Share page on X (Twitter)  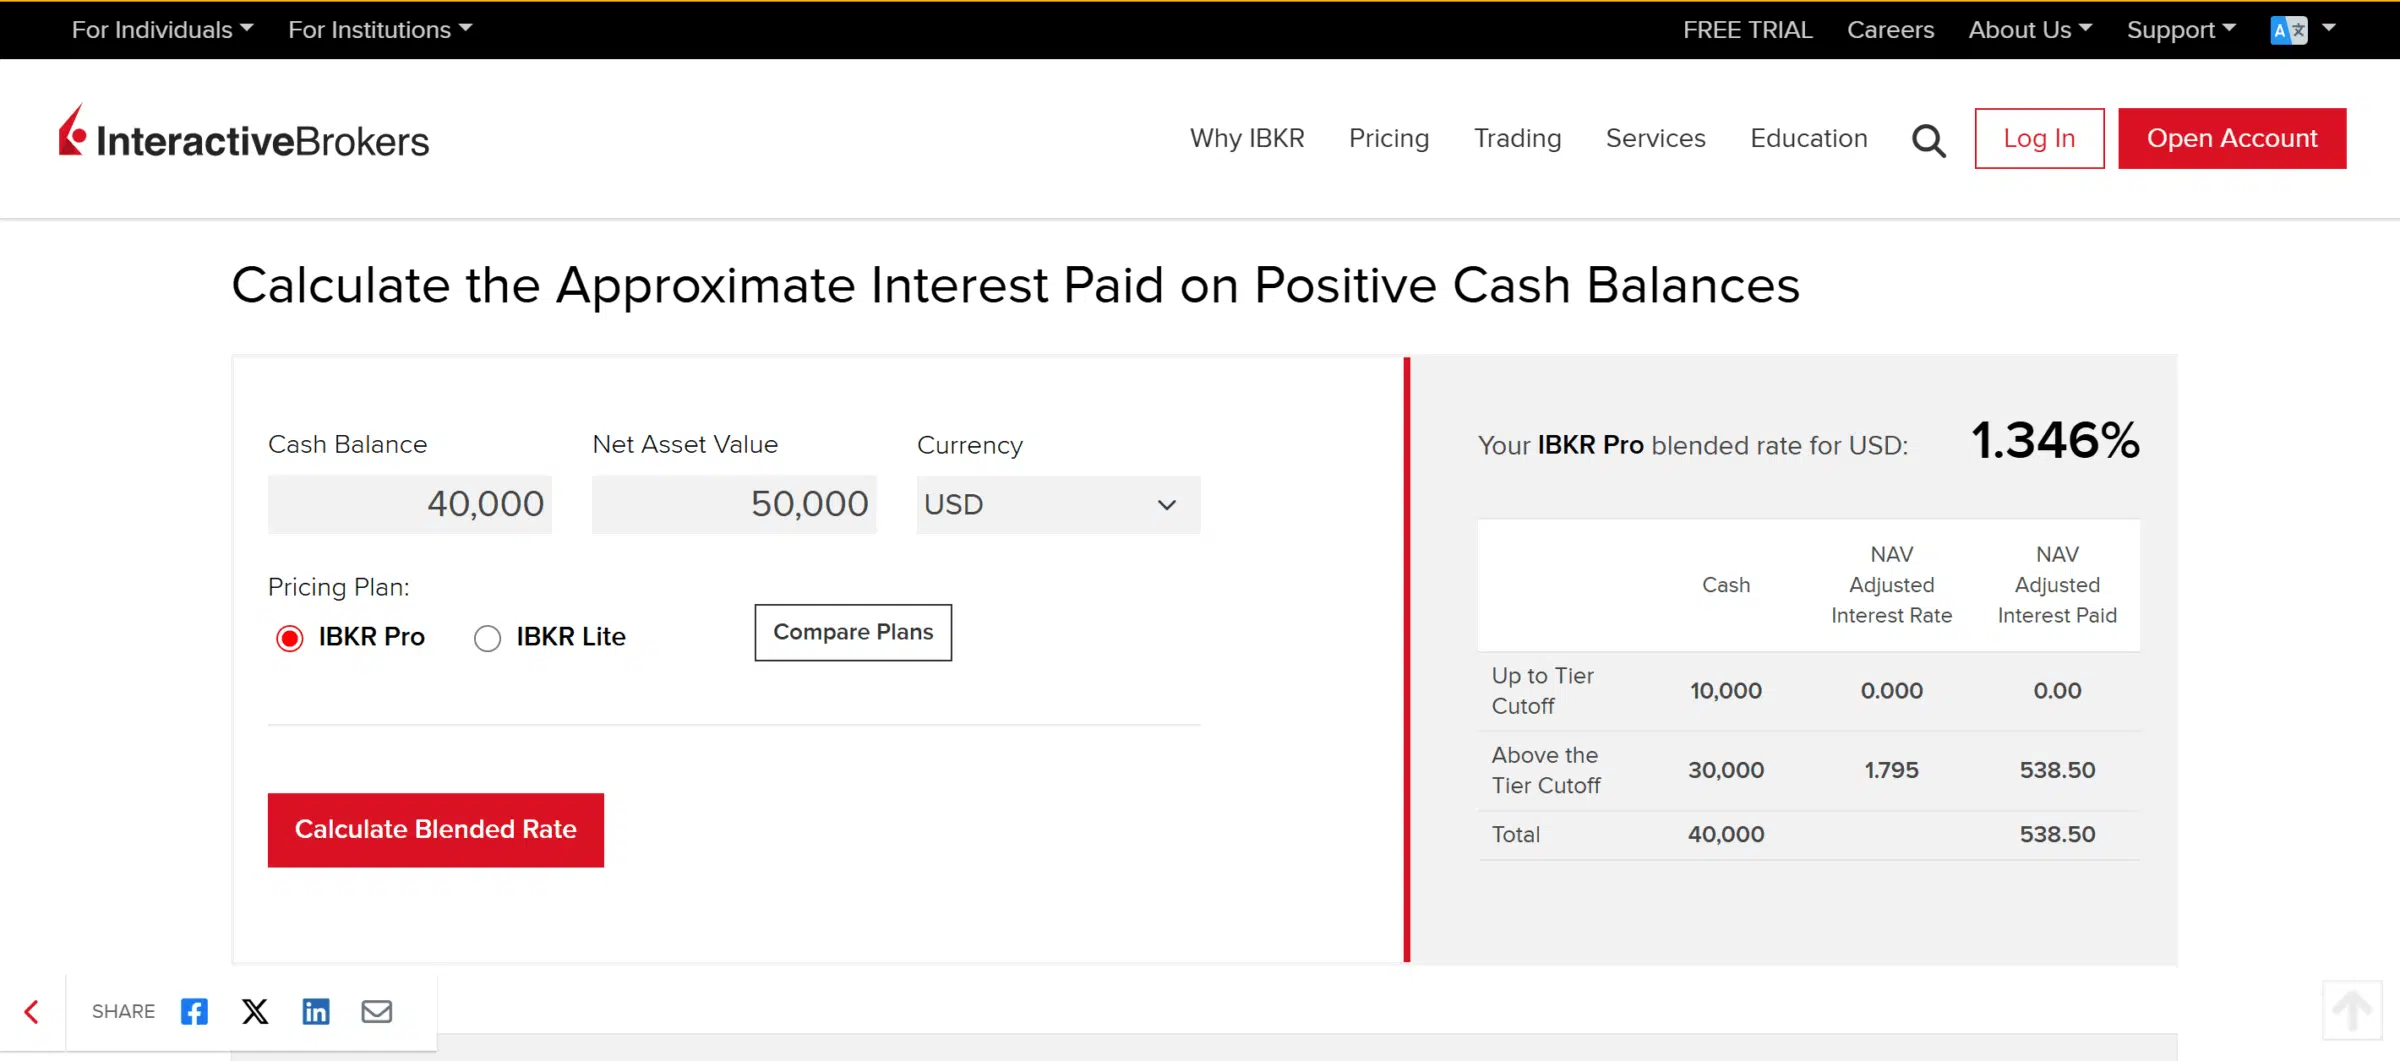pos(255,1011)
